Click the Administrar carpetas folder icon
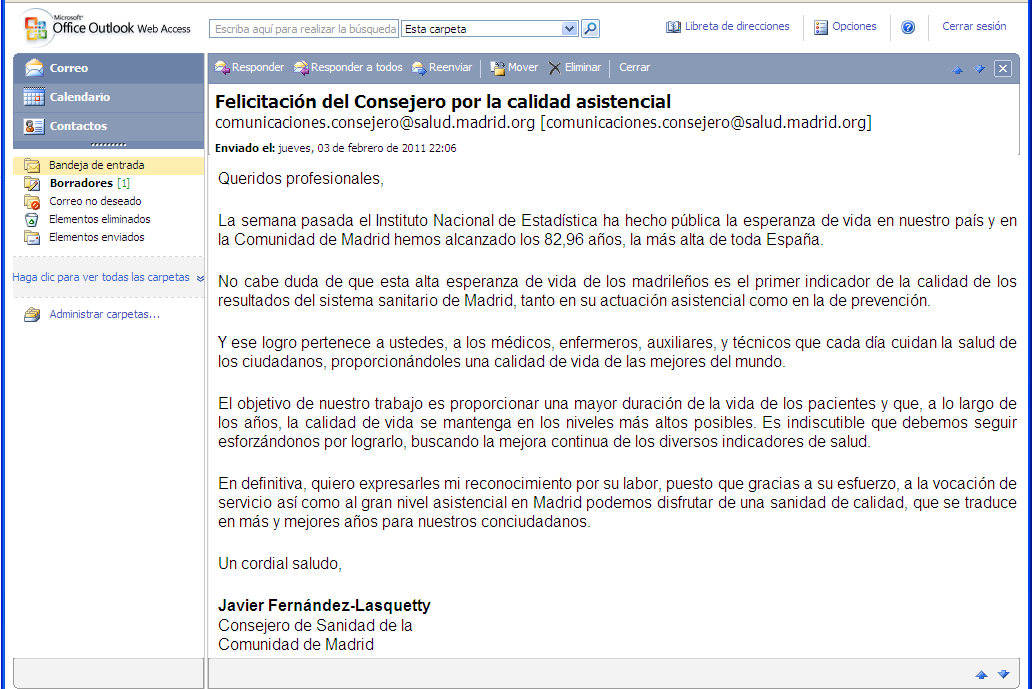This screenshot has height=689, width=1032. pyautogui.click(x=32, y=315)
